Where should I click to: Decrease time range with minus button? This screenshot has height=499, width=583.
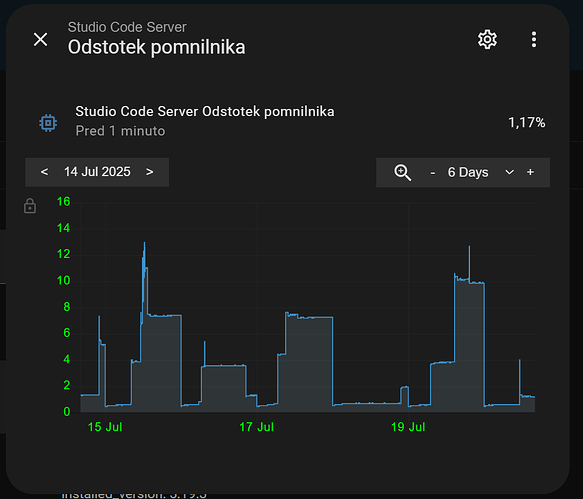(x=433, y=173)
